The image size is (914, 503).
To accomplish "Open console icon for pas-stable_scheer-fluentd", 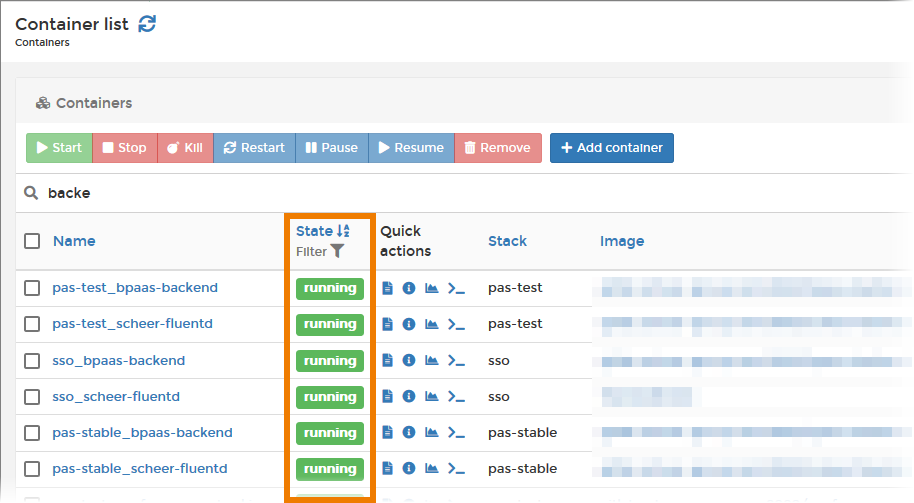I will point(457,469).
